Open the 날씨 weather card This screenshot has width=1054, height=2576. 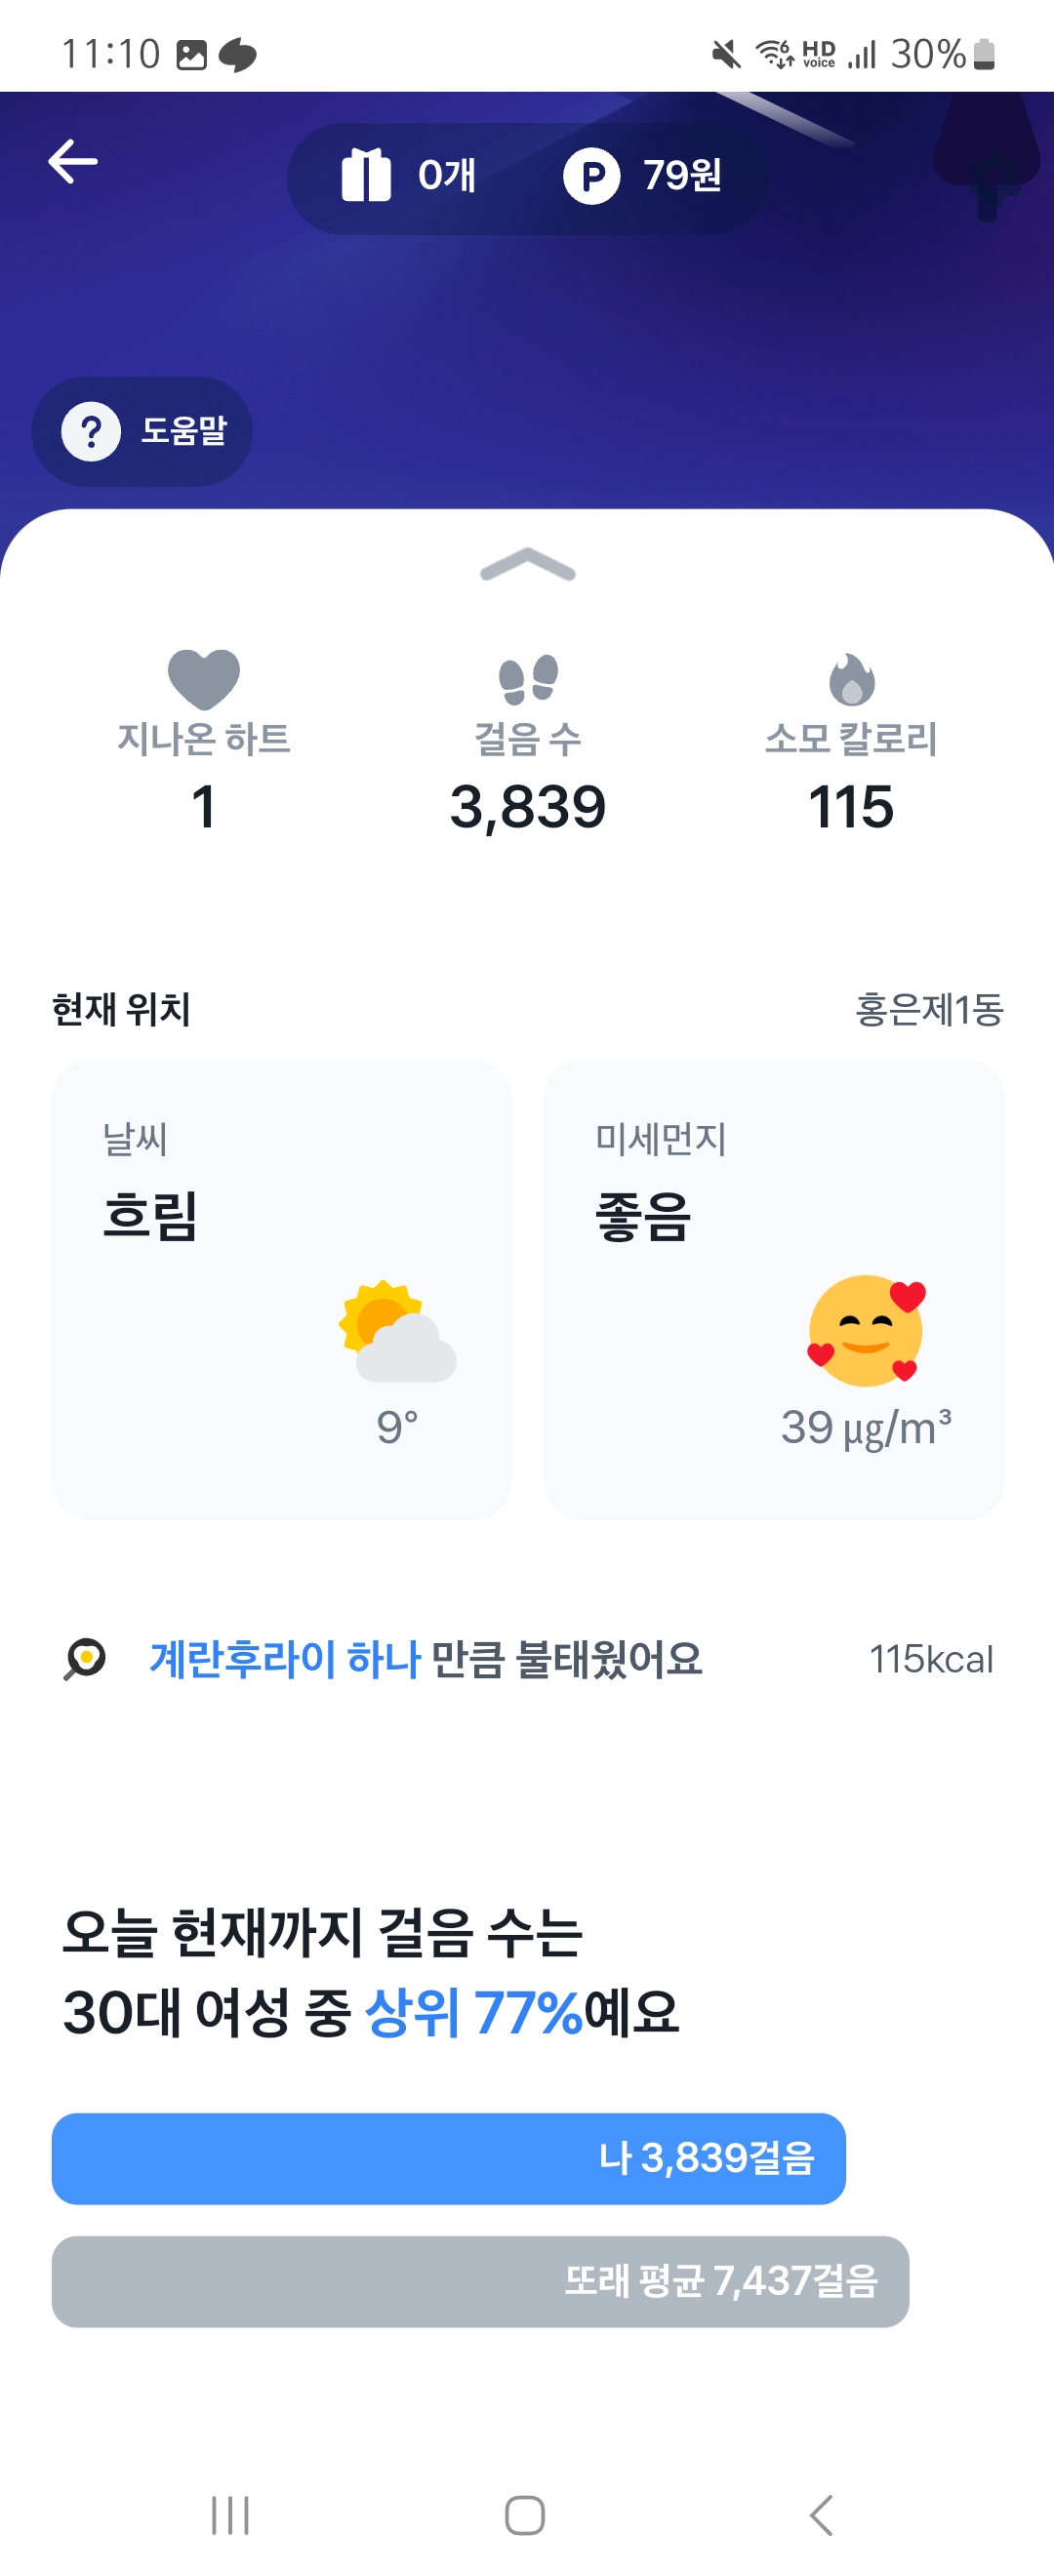282,1289
